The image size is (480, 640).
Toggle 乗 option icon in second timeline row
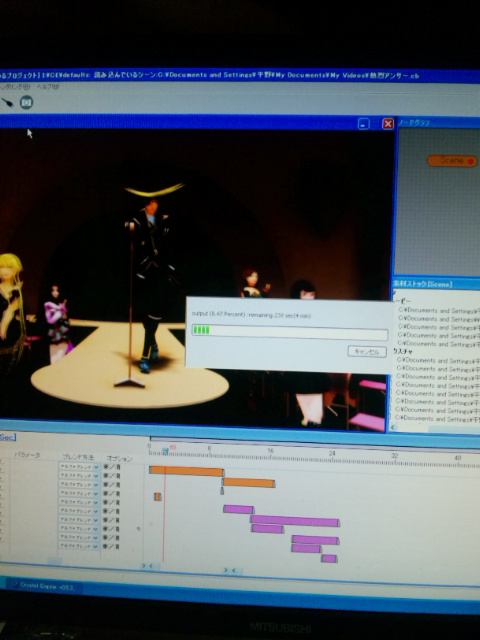click(x=106, y=476)
